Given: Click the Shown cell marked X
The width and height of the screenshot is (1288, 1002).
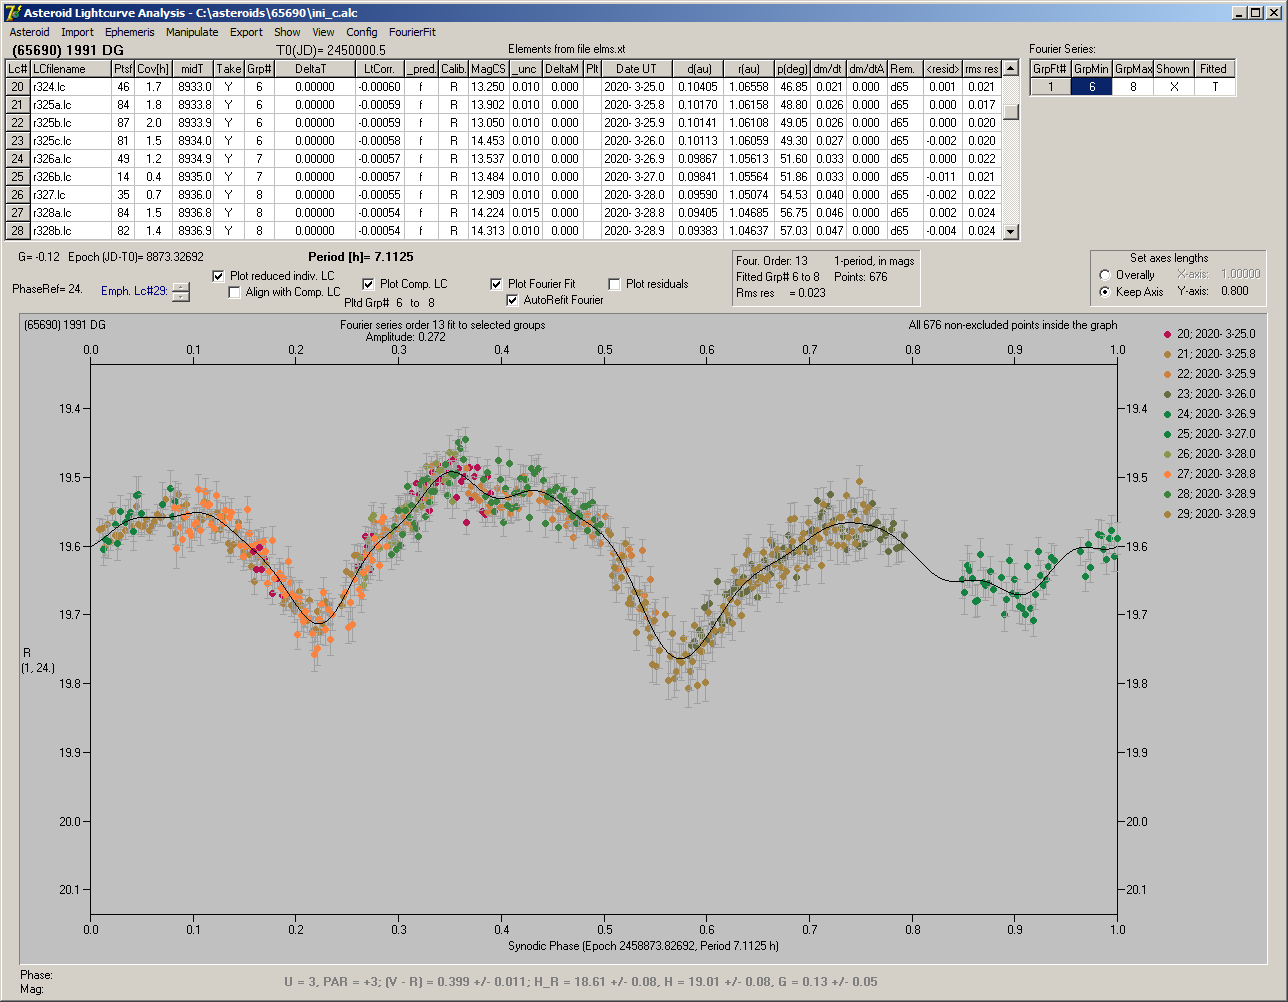Looking at the screenshot, I should [1173, 87].
